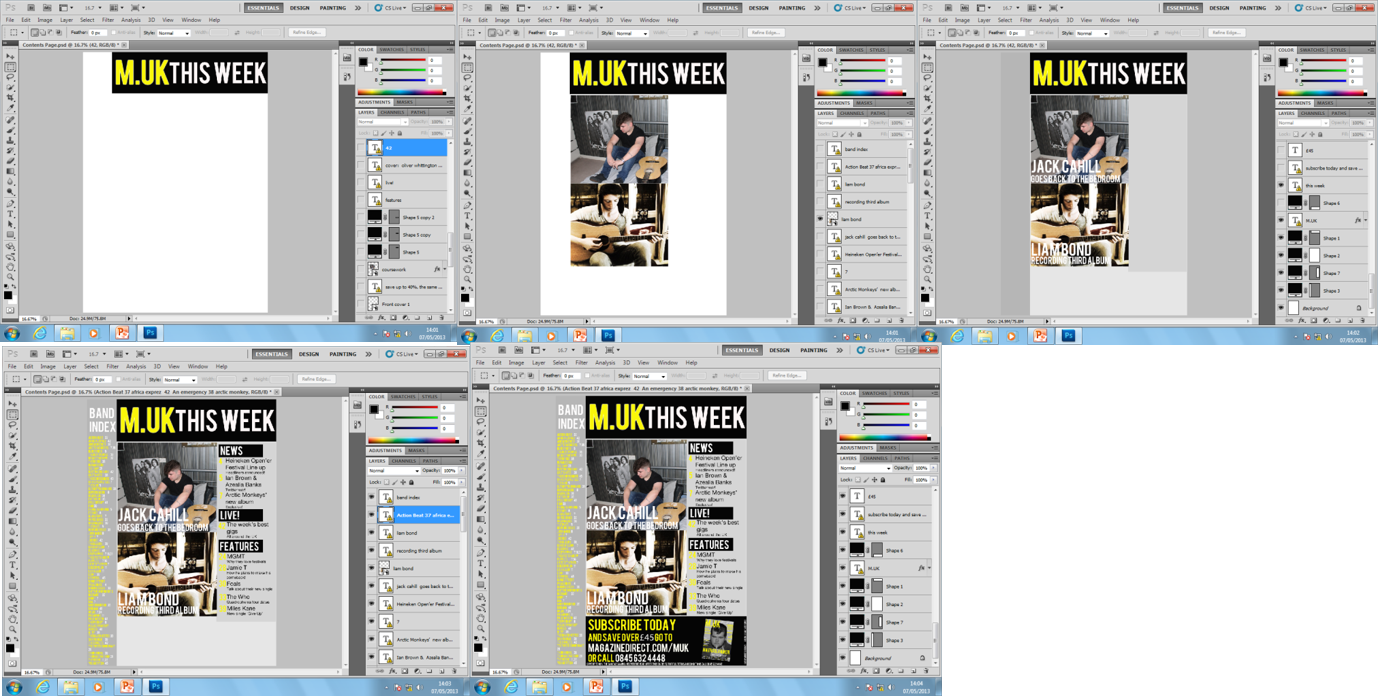The image size is (1378, 696).
Task: Expand coursework layer fx arrow in top-left window
Action: pyautogui.click(x=445, y=268)
